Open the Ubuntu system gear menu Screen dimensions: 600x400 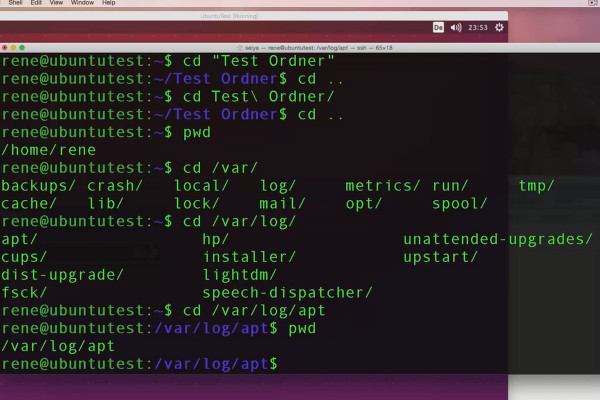[499, 28]
